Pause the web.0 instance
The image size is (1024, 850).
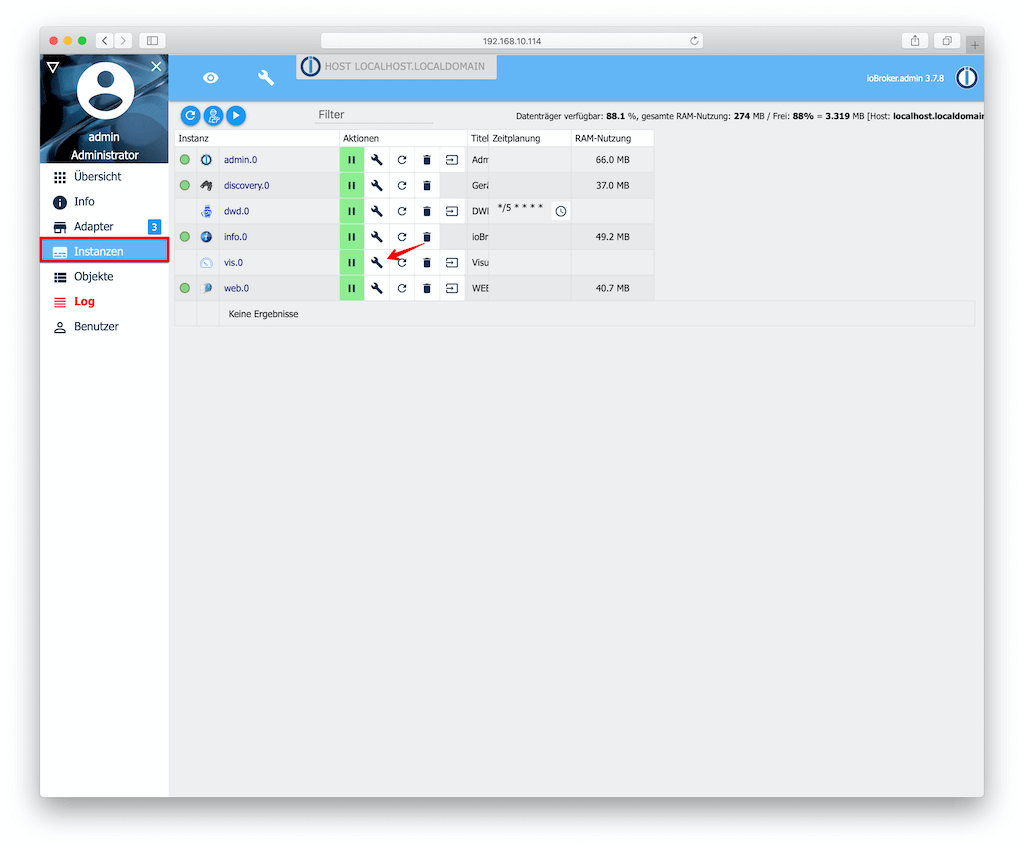click(351, 288)
